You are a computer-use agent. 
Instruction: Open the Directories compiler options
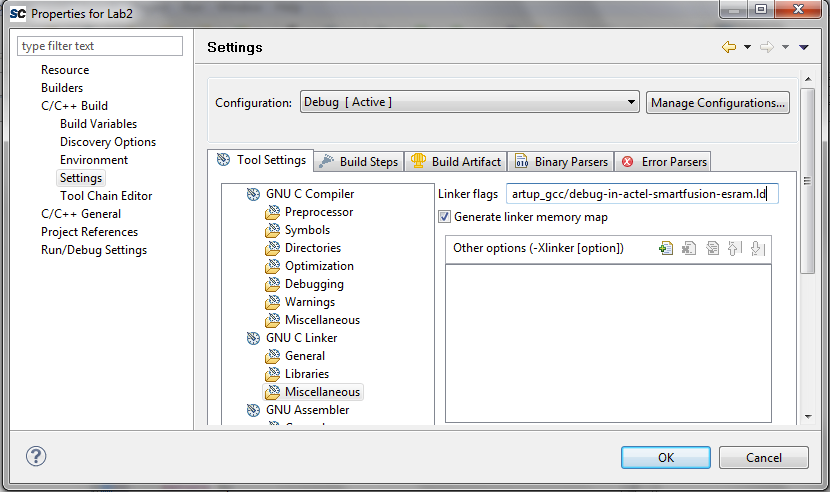(x=313, y=248)
